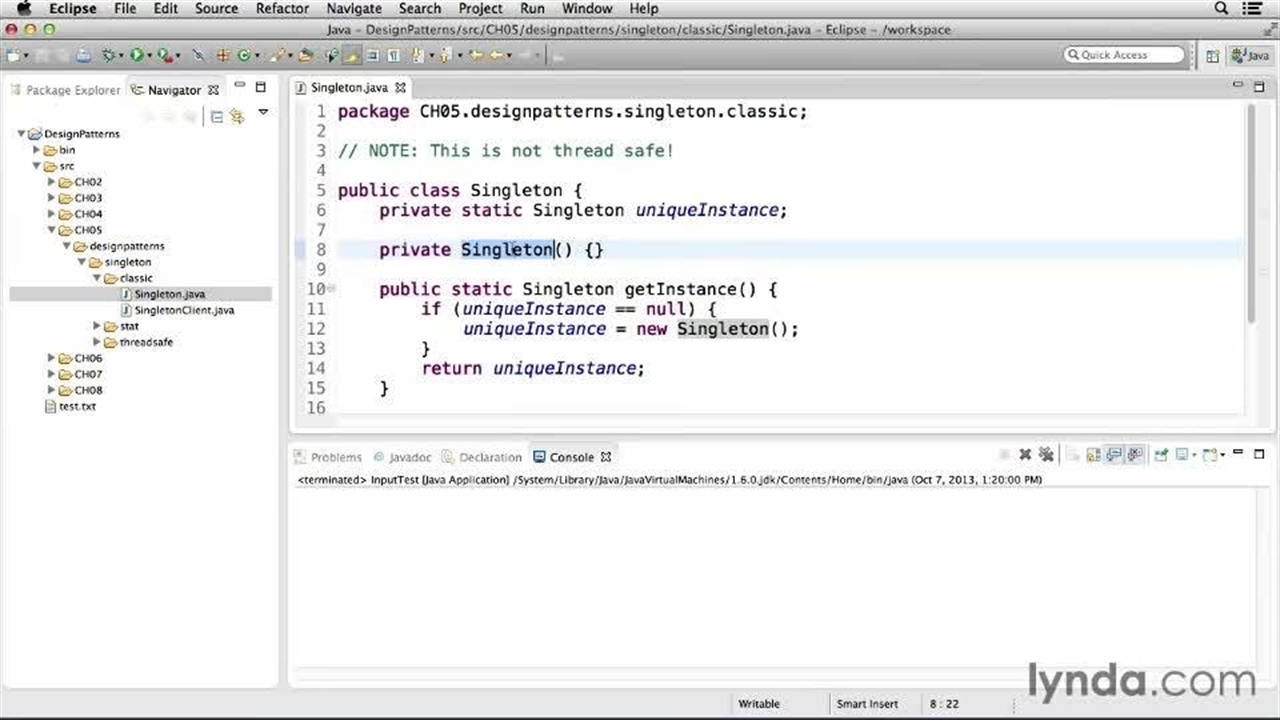The height and width of the screenshot is (720, 1280).
Task: Click Remove All Terminated Launches icon
Action: (x=1046, y=455)
